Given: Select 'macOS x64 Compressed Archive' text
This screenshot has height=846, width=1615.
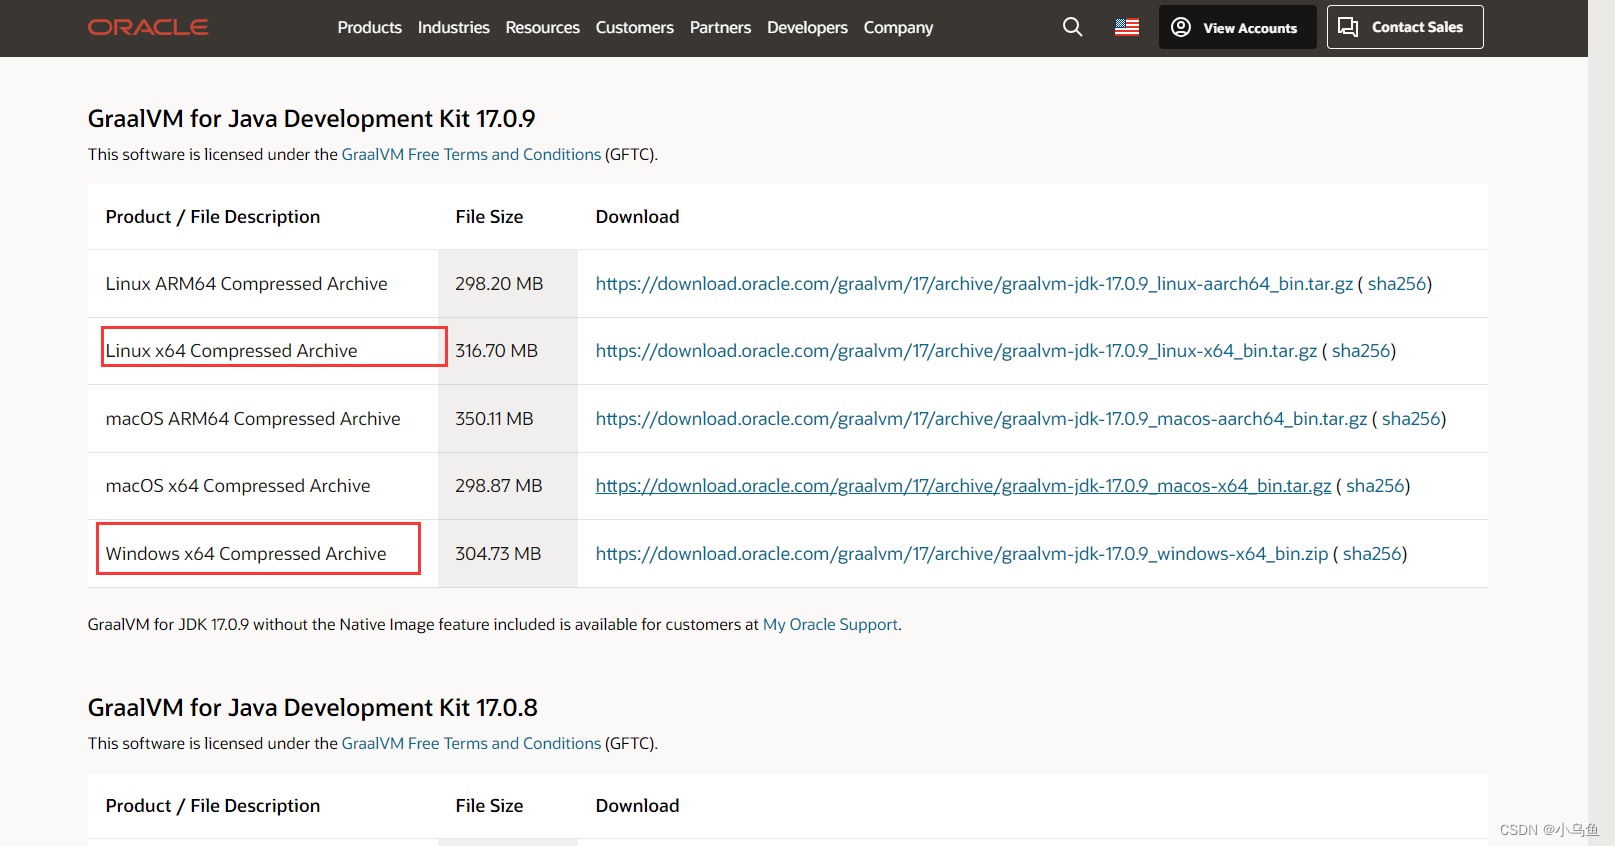Looking at the screenshot, I should (x=238, y=486).
